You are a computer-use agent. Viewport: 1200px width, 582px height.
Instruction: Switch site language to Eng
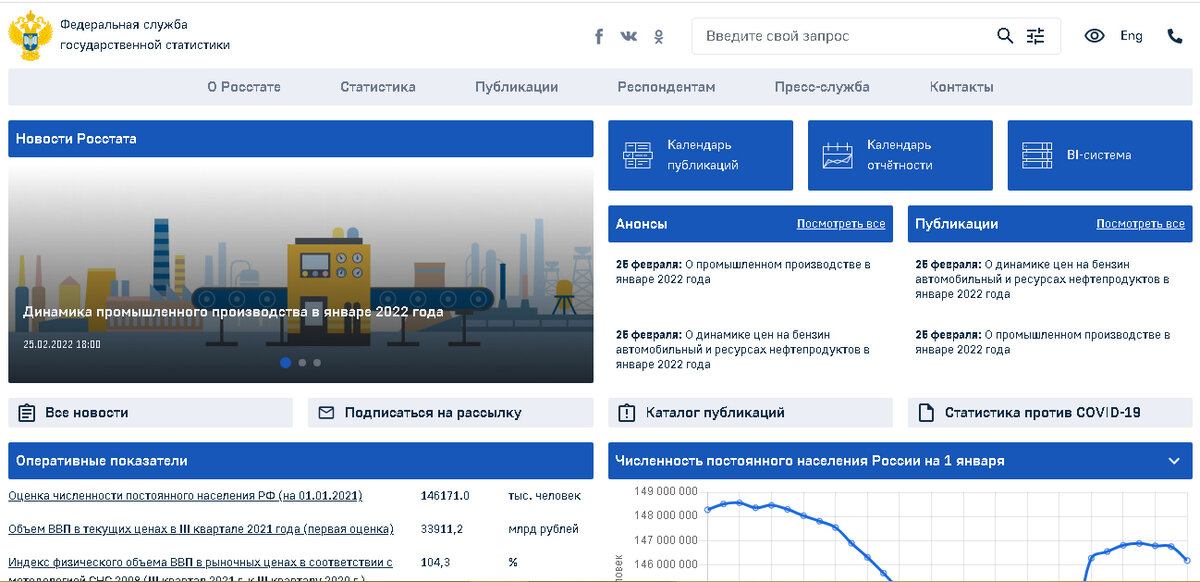coord(1131,36)
